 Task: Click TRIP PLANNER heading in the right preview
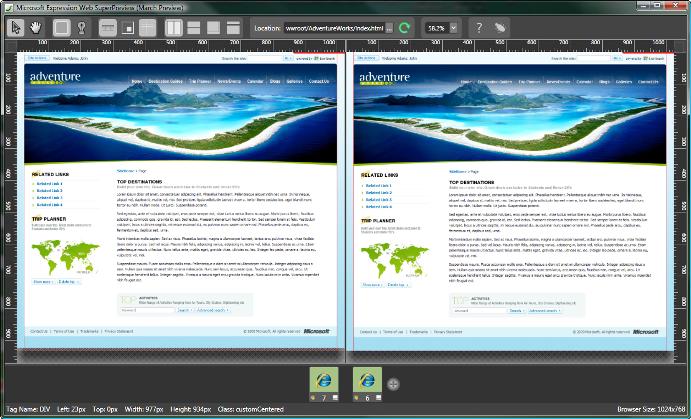[x=378, y=221]
